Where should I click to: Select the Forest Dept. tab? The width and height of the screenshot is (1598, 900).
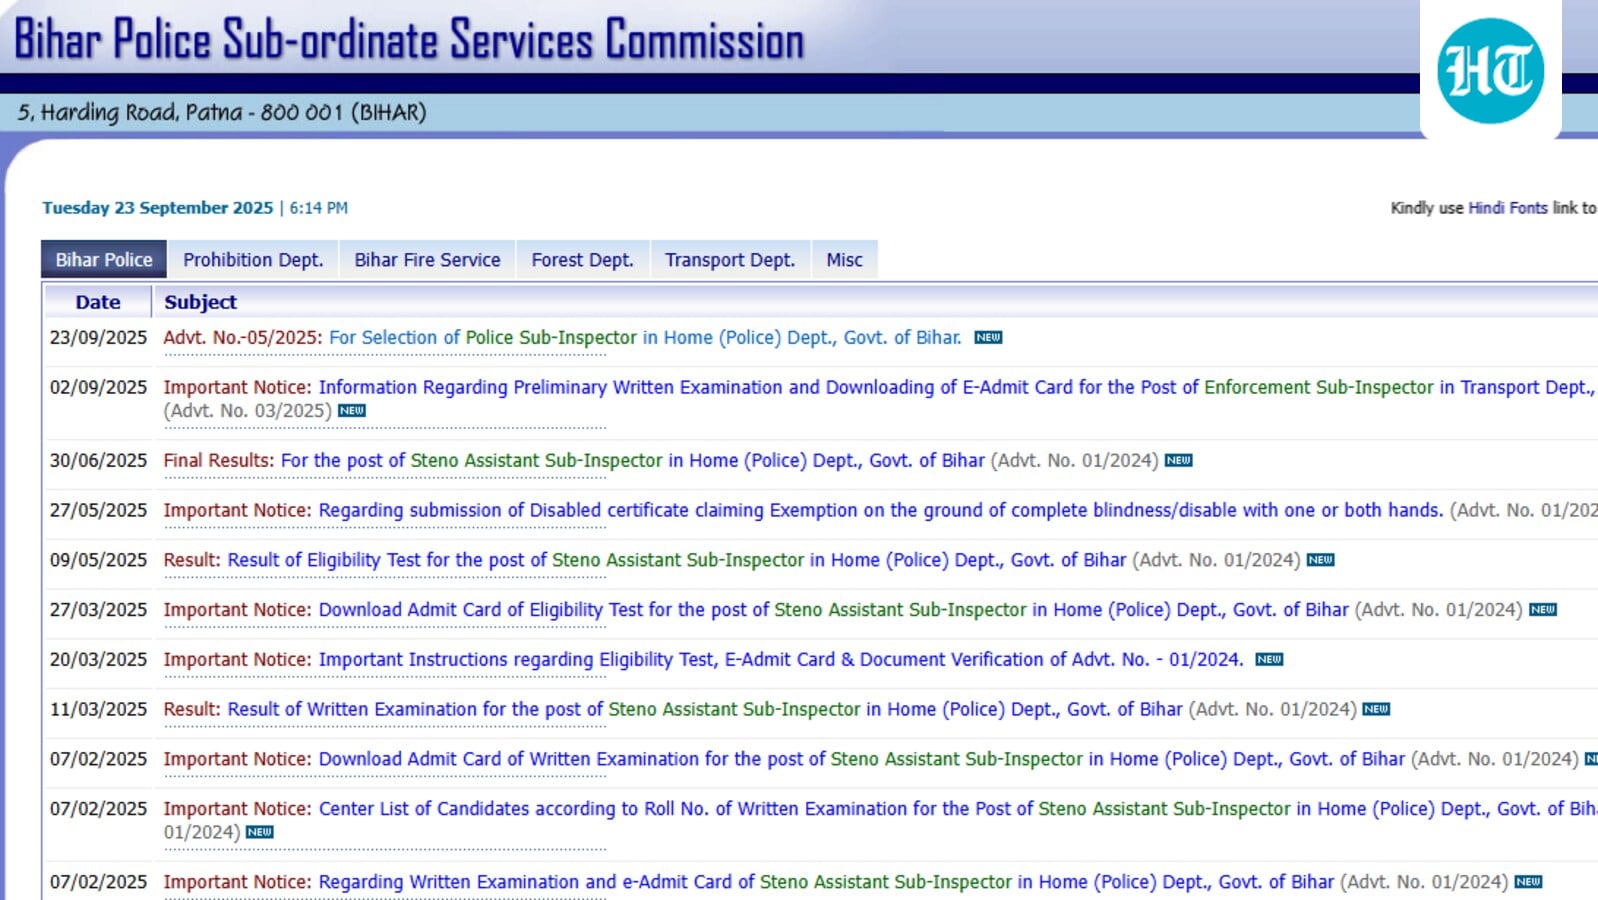[582, 260]
